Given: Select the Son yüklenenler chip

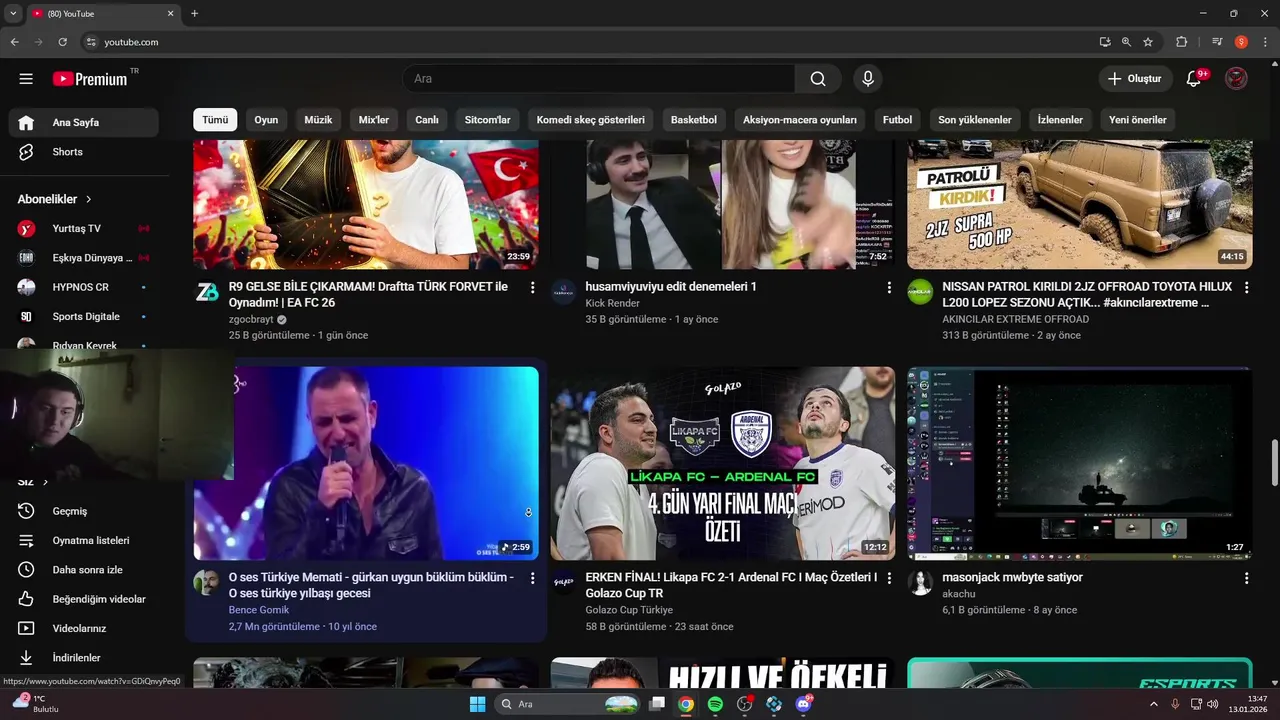Looking at the screenshot, I should point(975,120).
